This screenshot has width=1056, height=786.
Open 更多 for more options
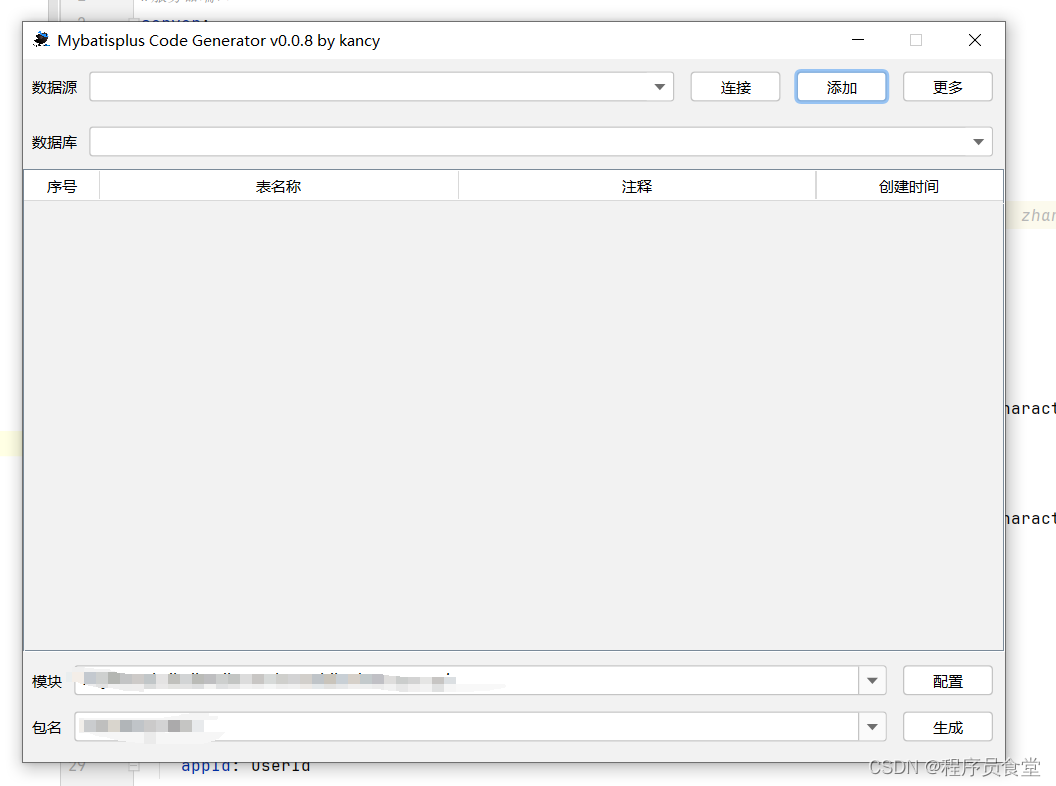click(x=947, y=86)
